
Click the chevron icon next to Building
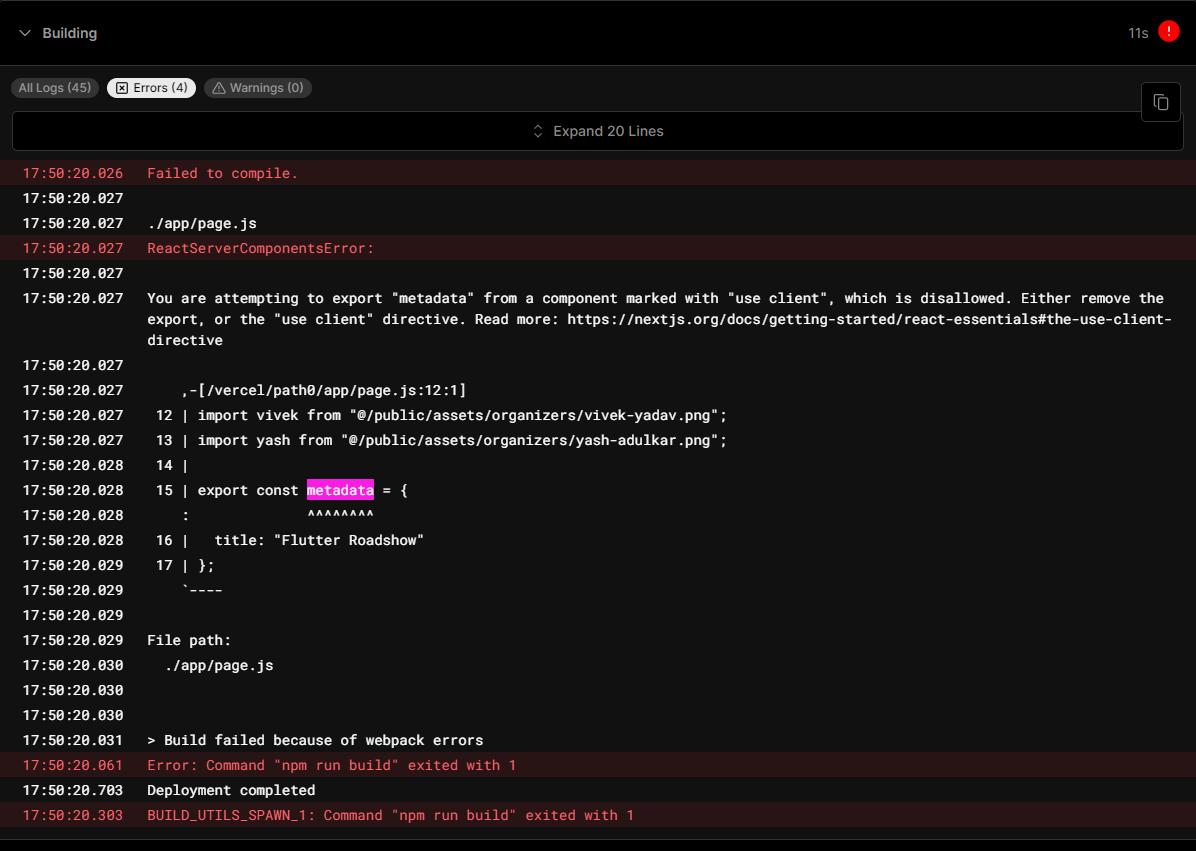pyautogui.click(x=22, y=32)
